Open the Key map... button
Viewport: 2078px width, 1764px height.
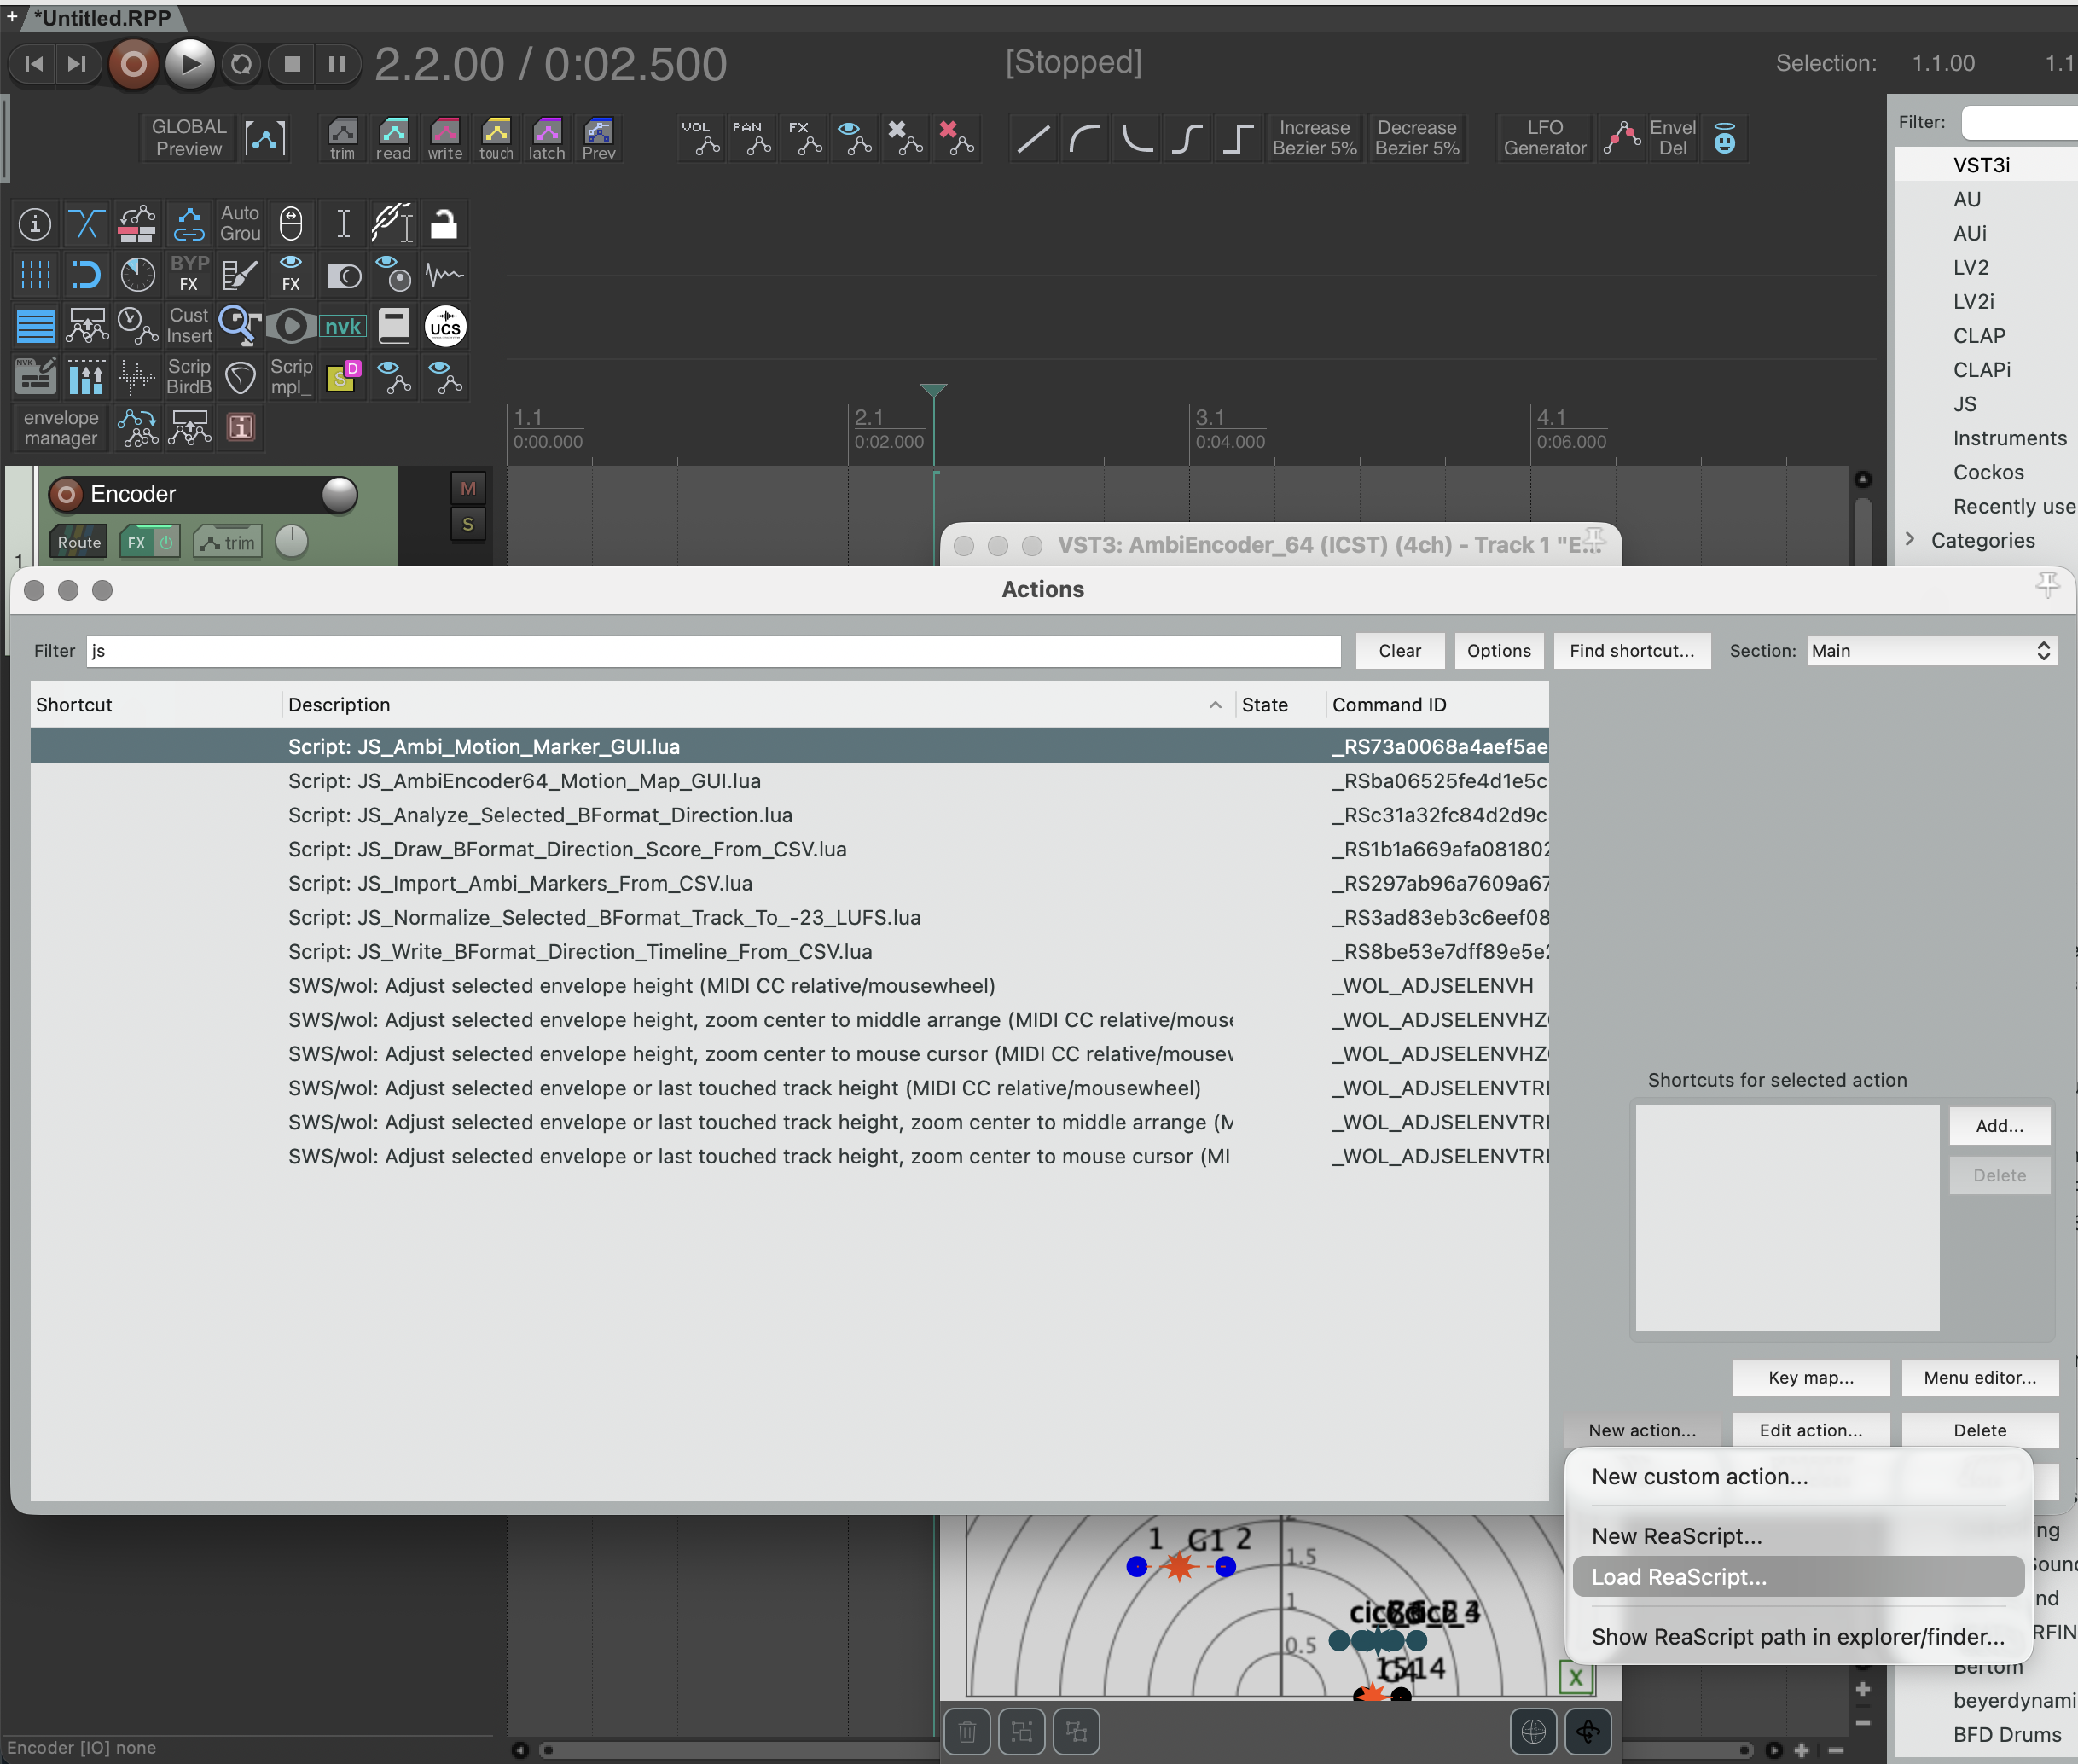[x=1810, y=1378]
